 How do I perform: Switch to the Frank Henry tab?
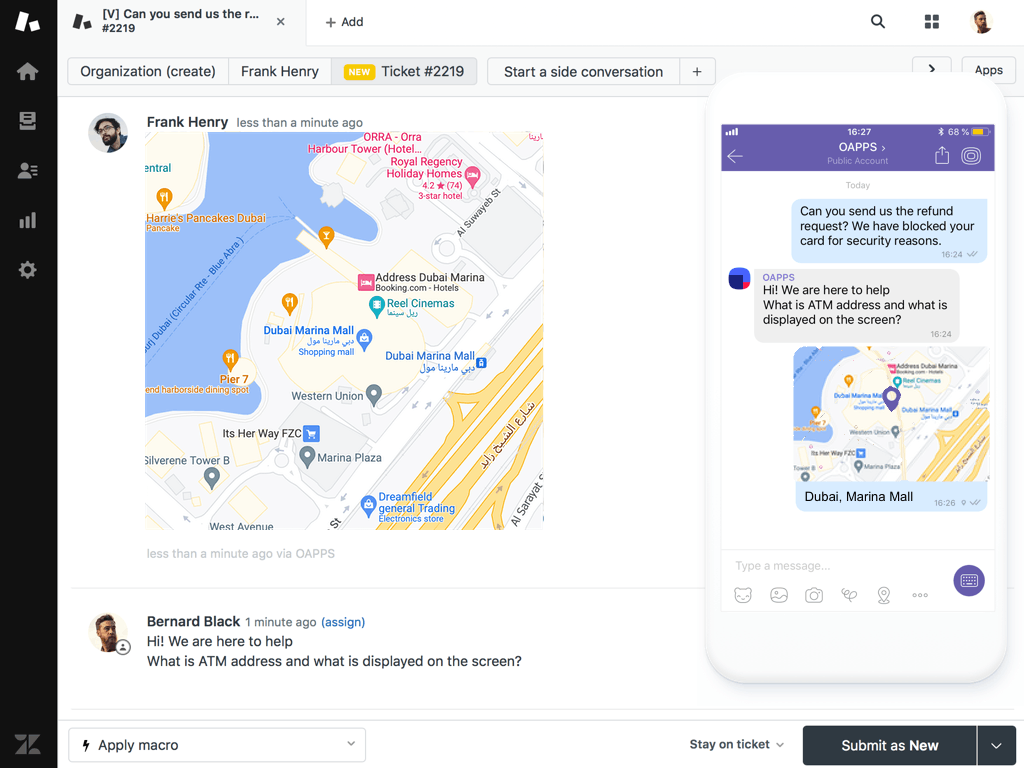(280, 72)
